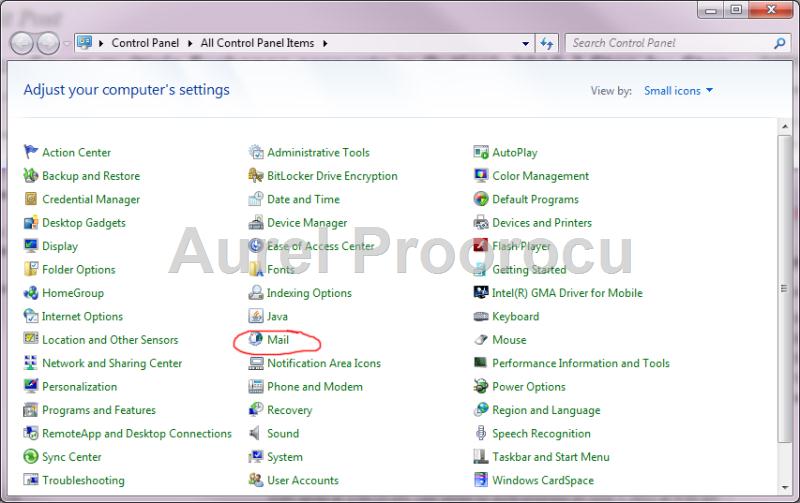Open the HomeGroup icon

(x=31, y=292)
